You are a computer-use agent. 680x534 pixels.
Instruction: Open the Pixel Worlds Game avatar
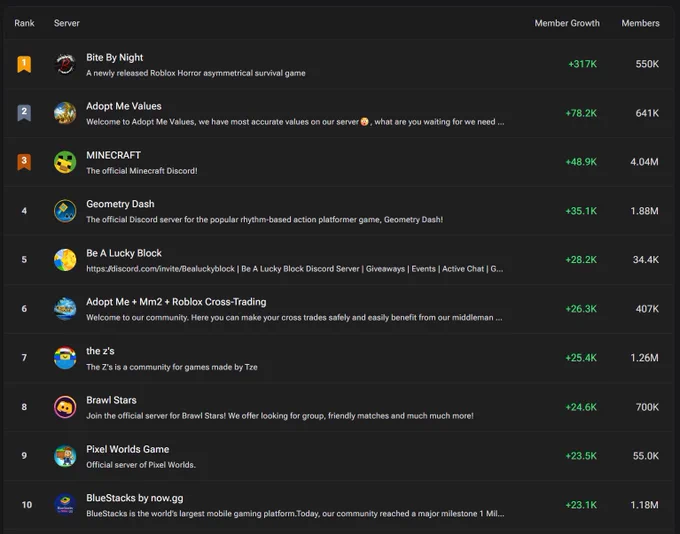(65, 456)
